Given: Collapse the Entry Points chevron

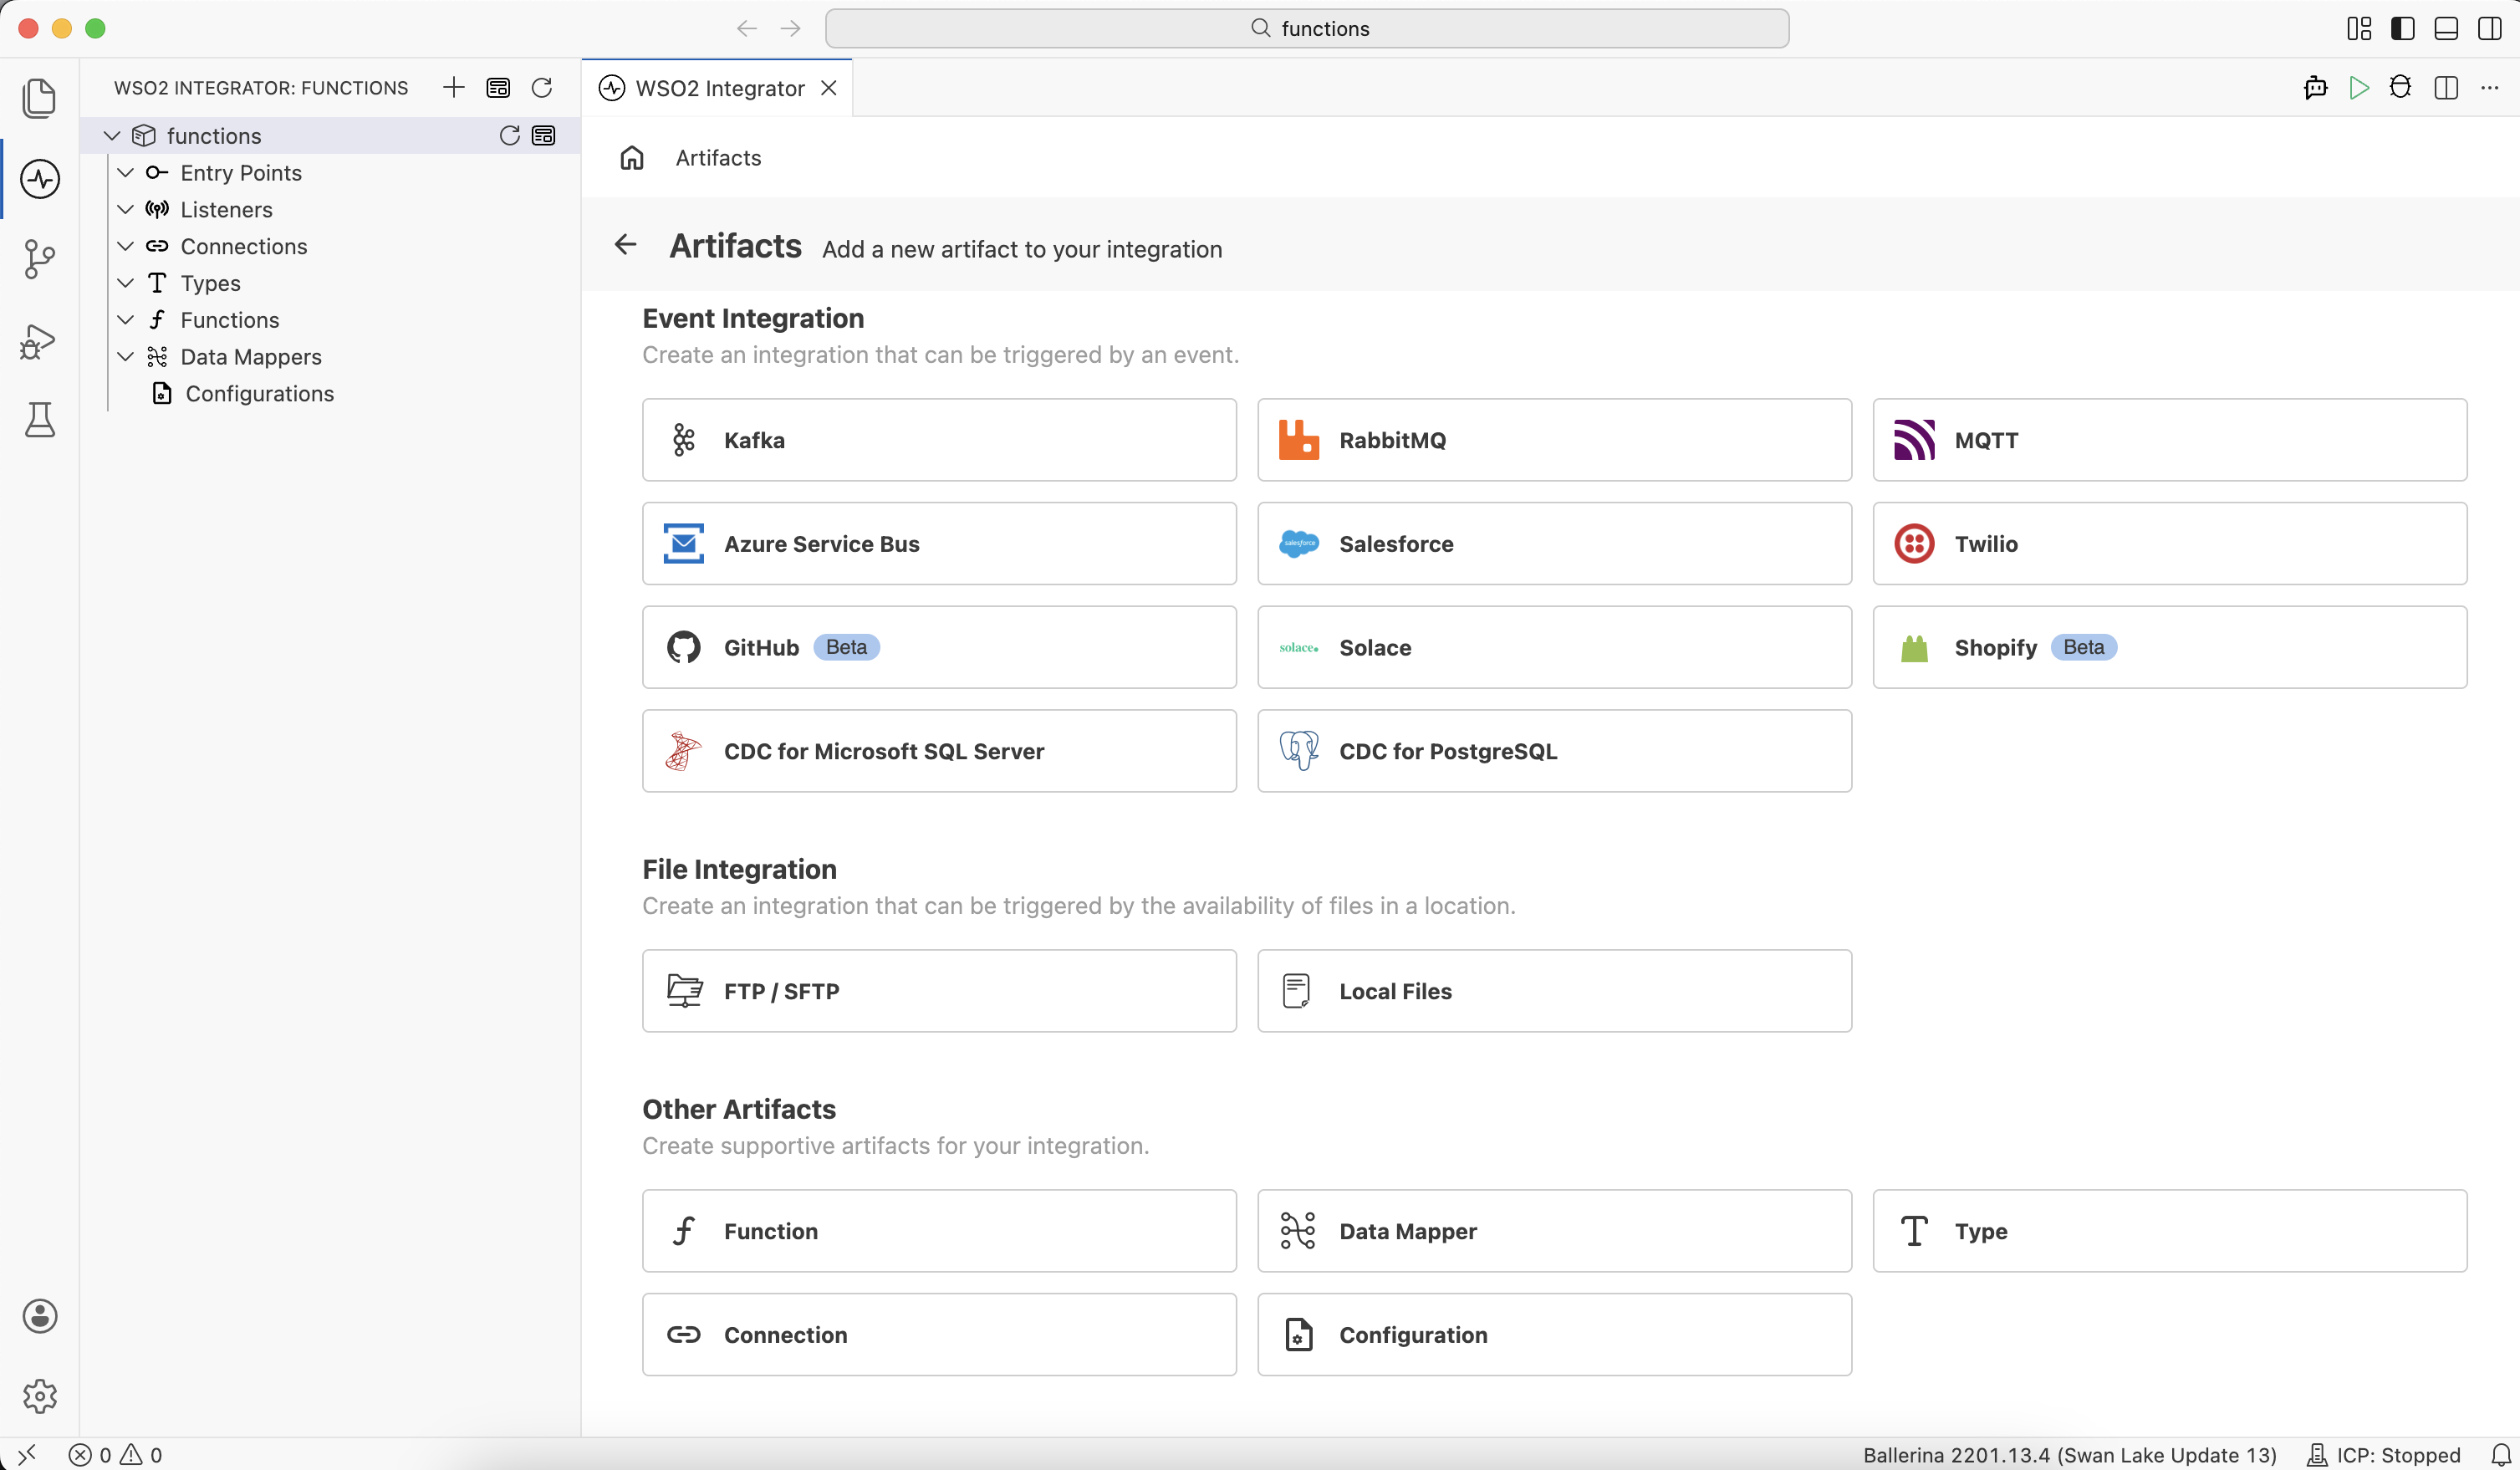Looking at the screenshot, I should pos(126,173).
